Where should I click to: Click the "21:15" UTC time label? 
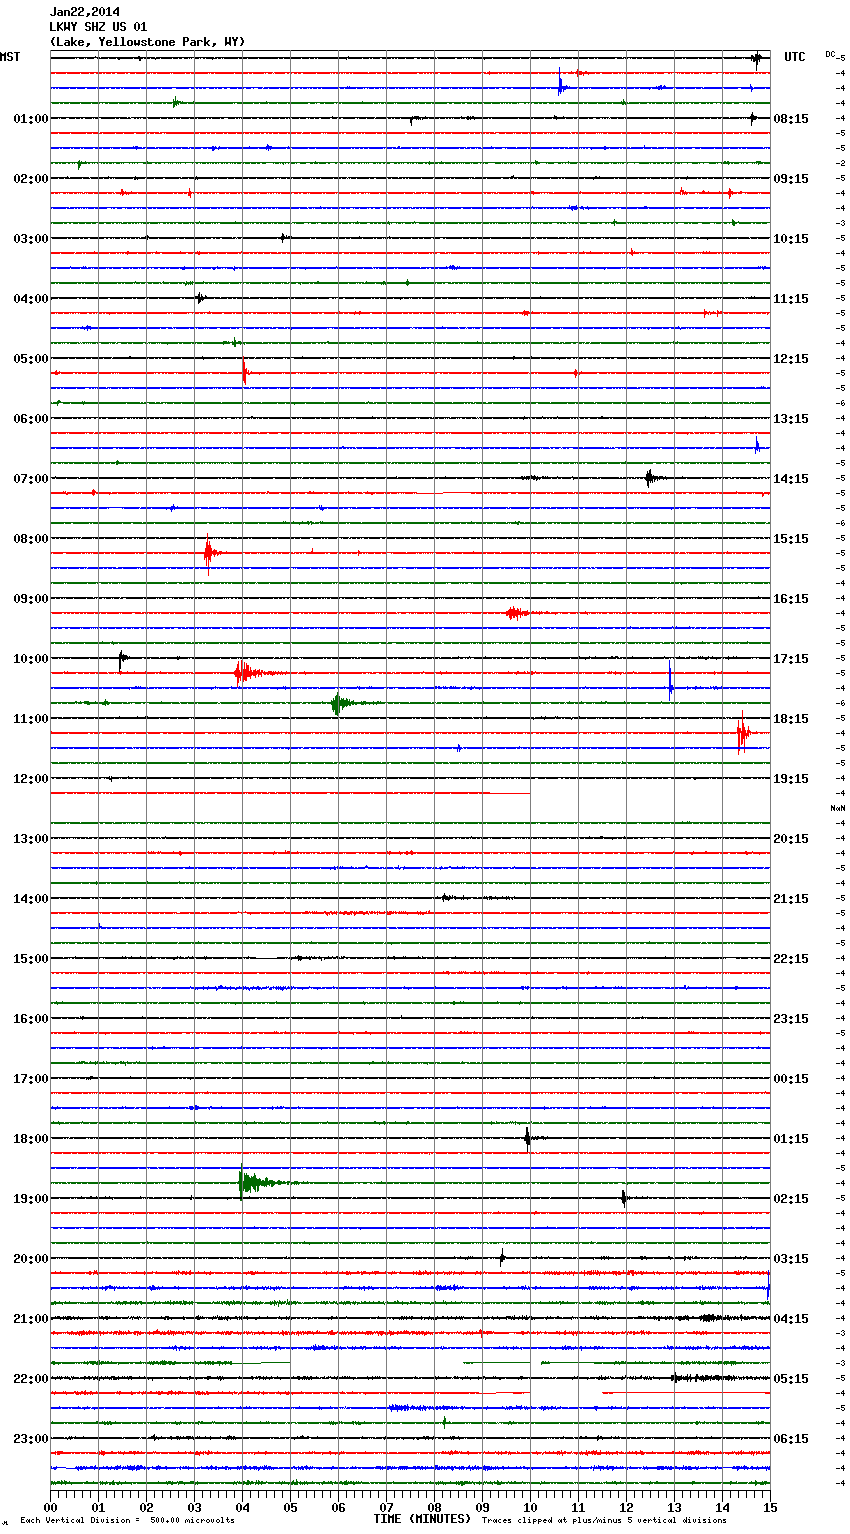tap(791, 899)
